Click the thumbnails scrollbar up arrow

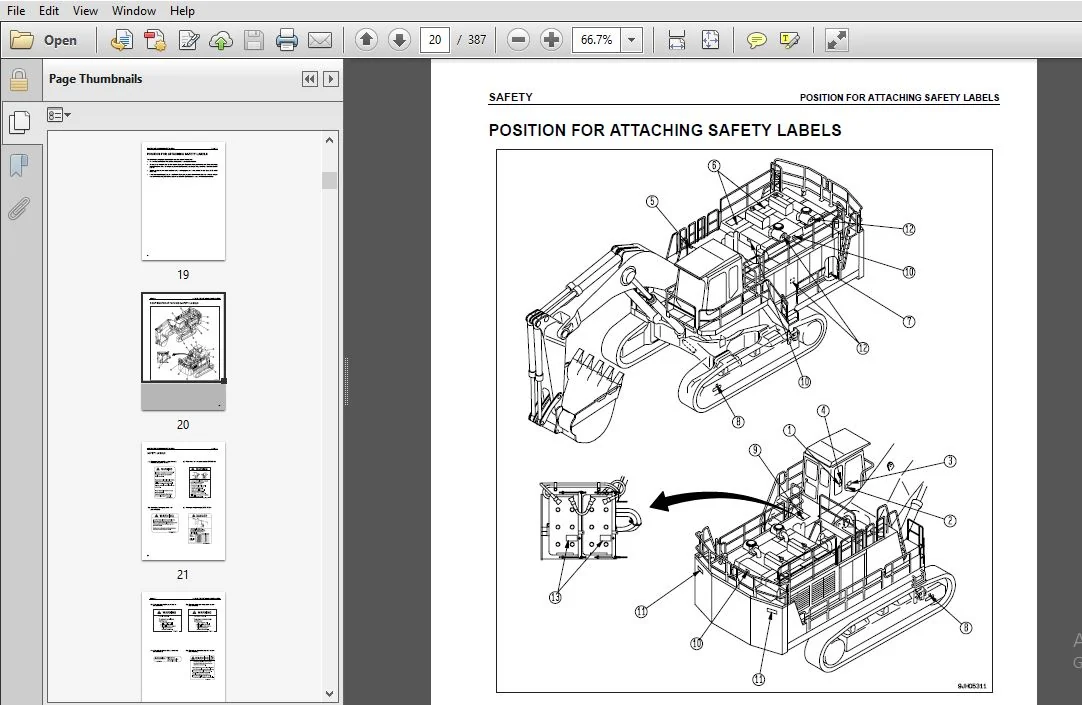[329, 140]
